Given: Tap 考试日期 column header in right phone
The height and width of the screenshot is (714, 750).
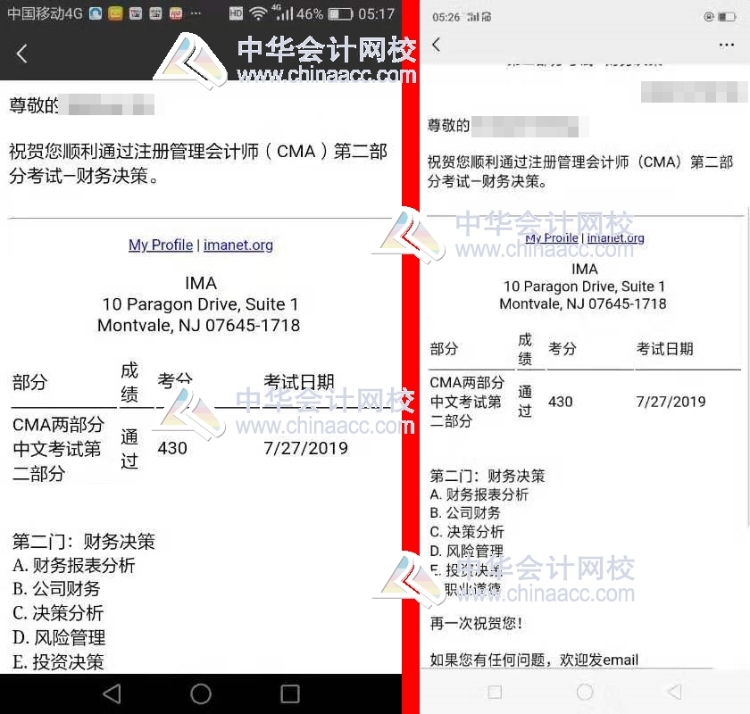Looking at the screenshot, I should click(664, 349).
